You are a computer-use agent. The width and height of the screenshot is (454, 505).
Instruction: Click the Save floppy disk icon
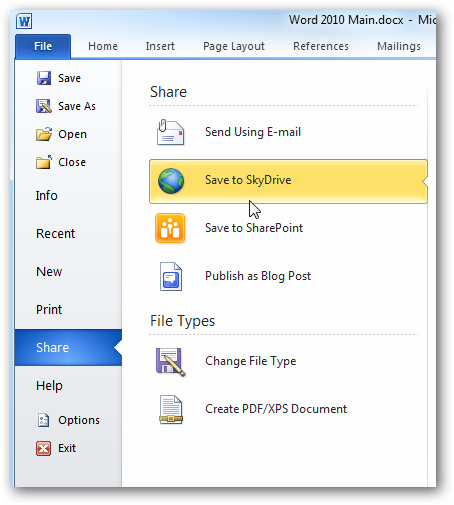pyautogui.click(x=44, y=78)
